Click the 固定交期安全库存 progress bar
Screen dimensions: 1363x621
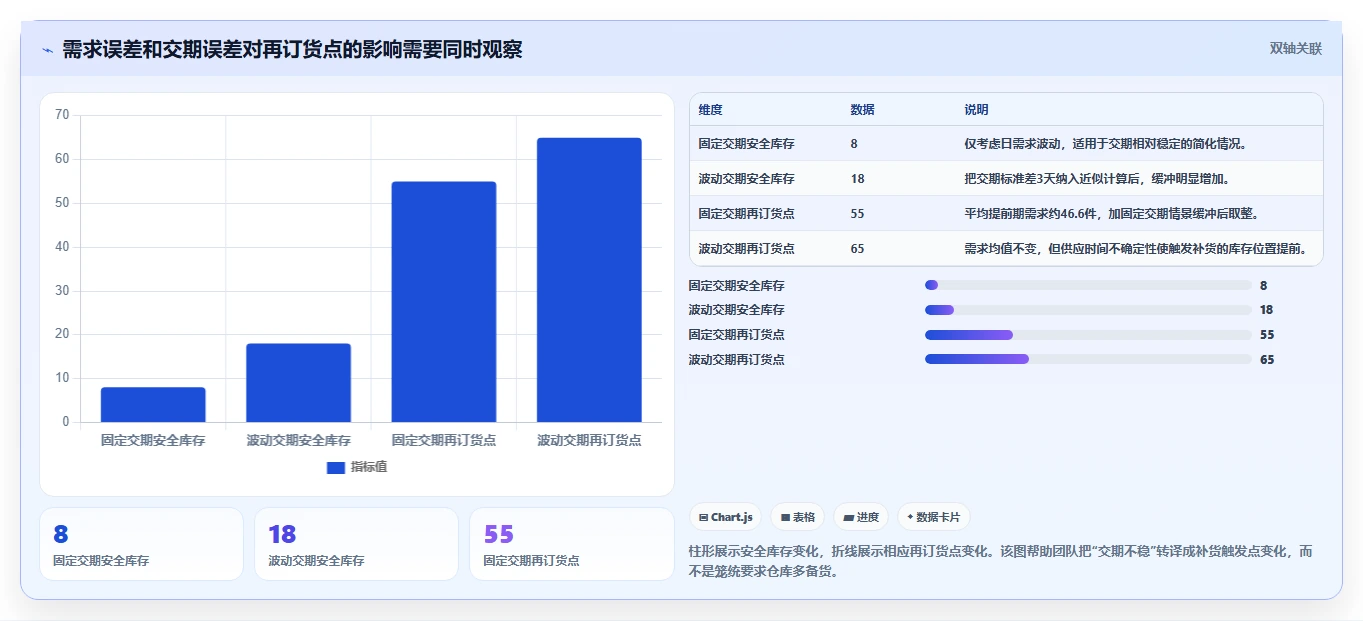(1088, 285)
